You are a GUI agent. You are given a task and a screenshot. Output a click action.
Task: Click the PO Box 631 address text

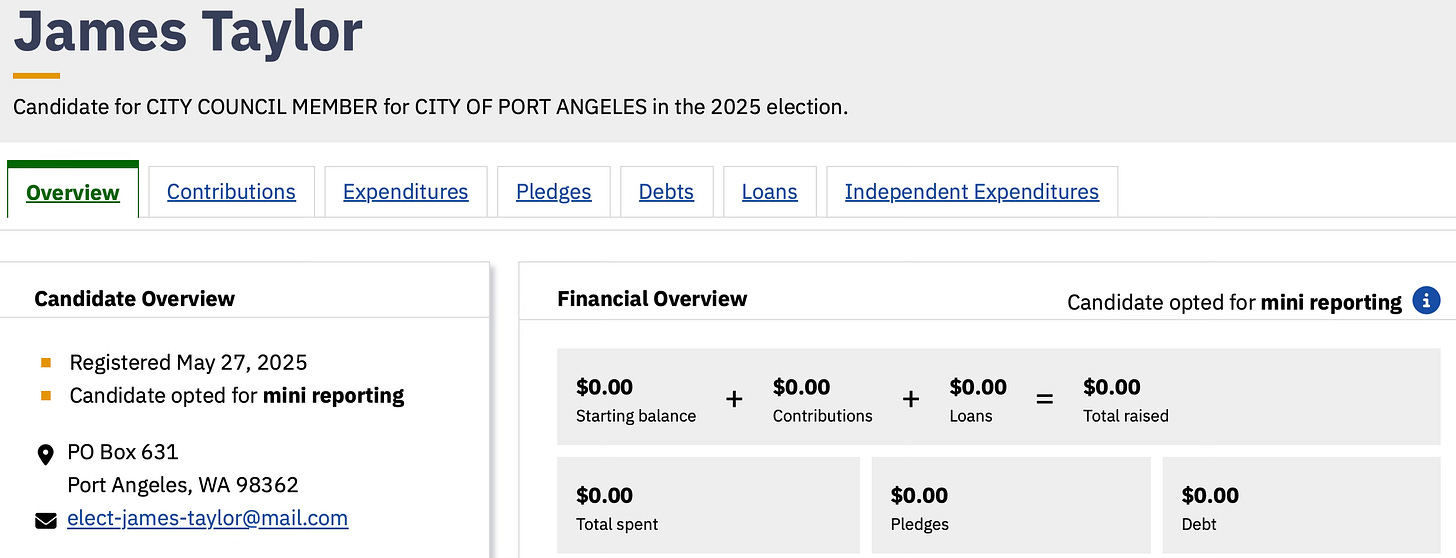click(123, 452)
